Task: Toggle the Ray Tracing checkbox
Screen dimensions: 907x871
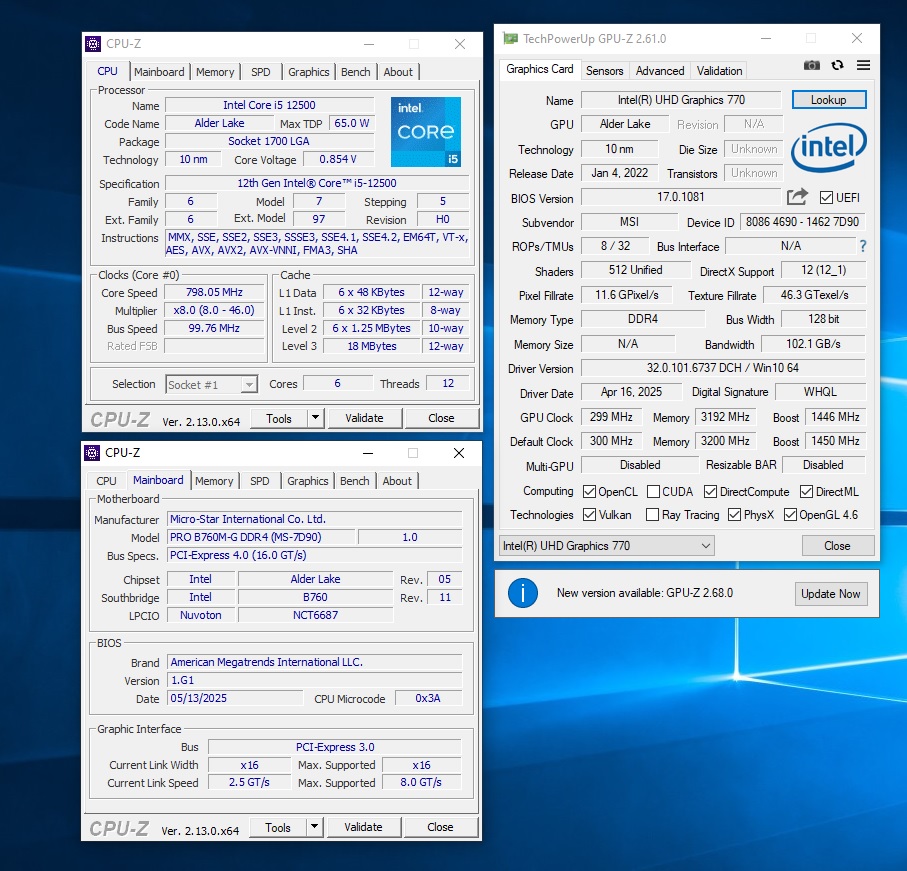Action: (652, 515)
